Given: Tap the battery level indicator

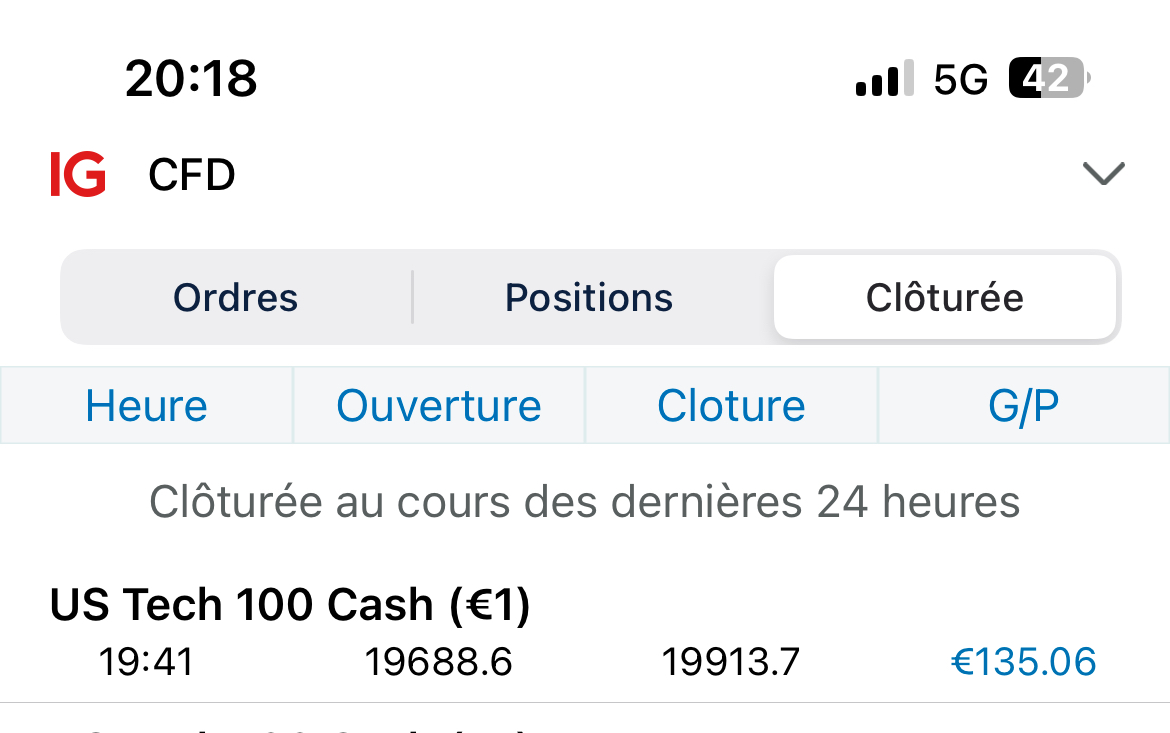Looking at the screenshot, I should coord(1047,78).
